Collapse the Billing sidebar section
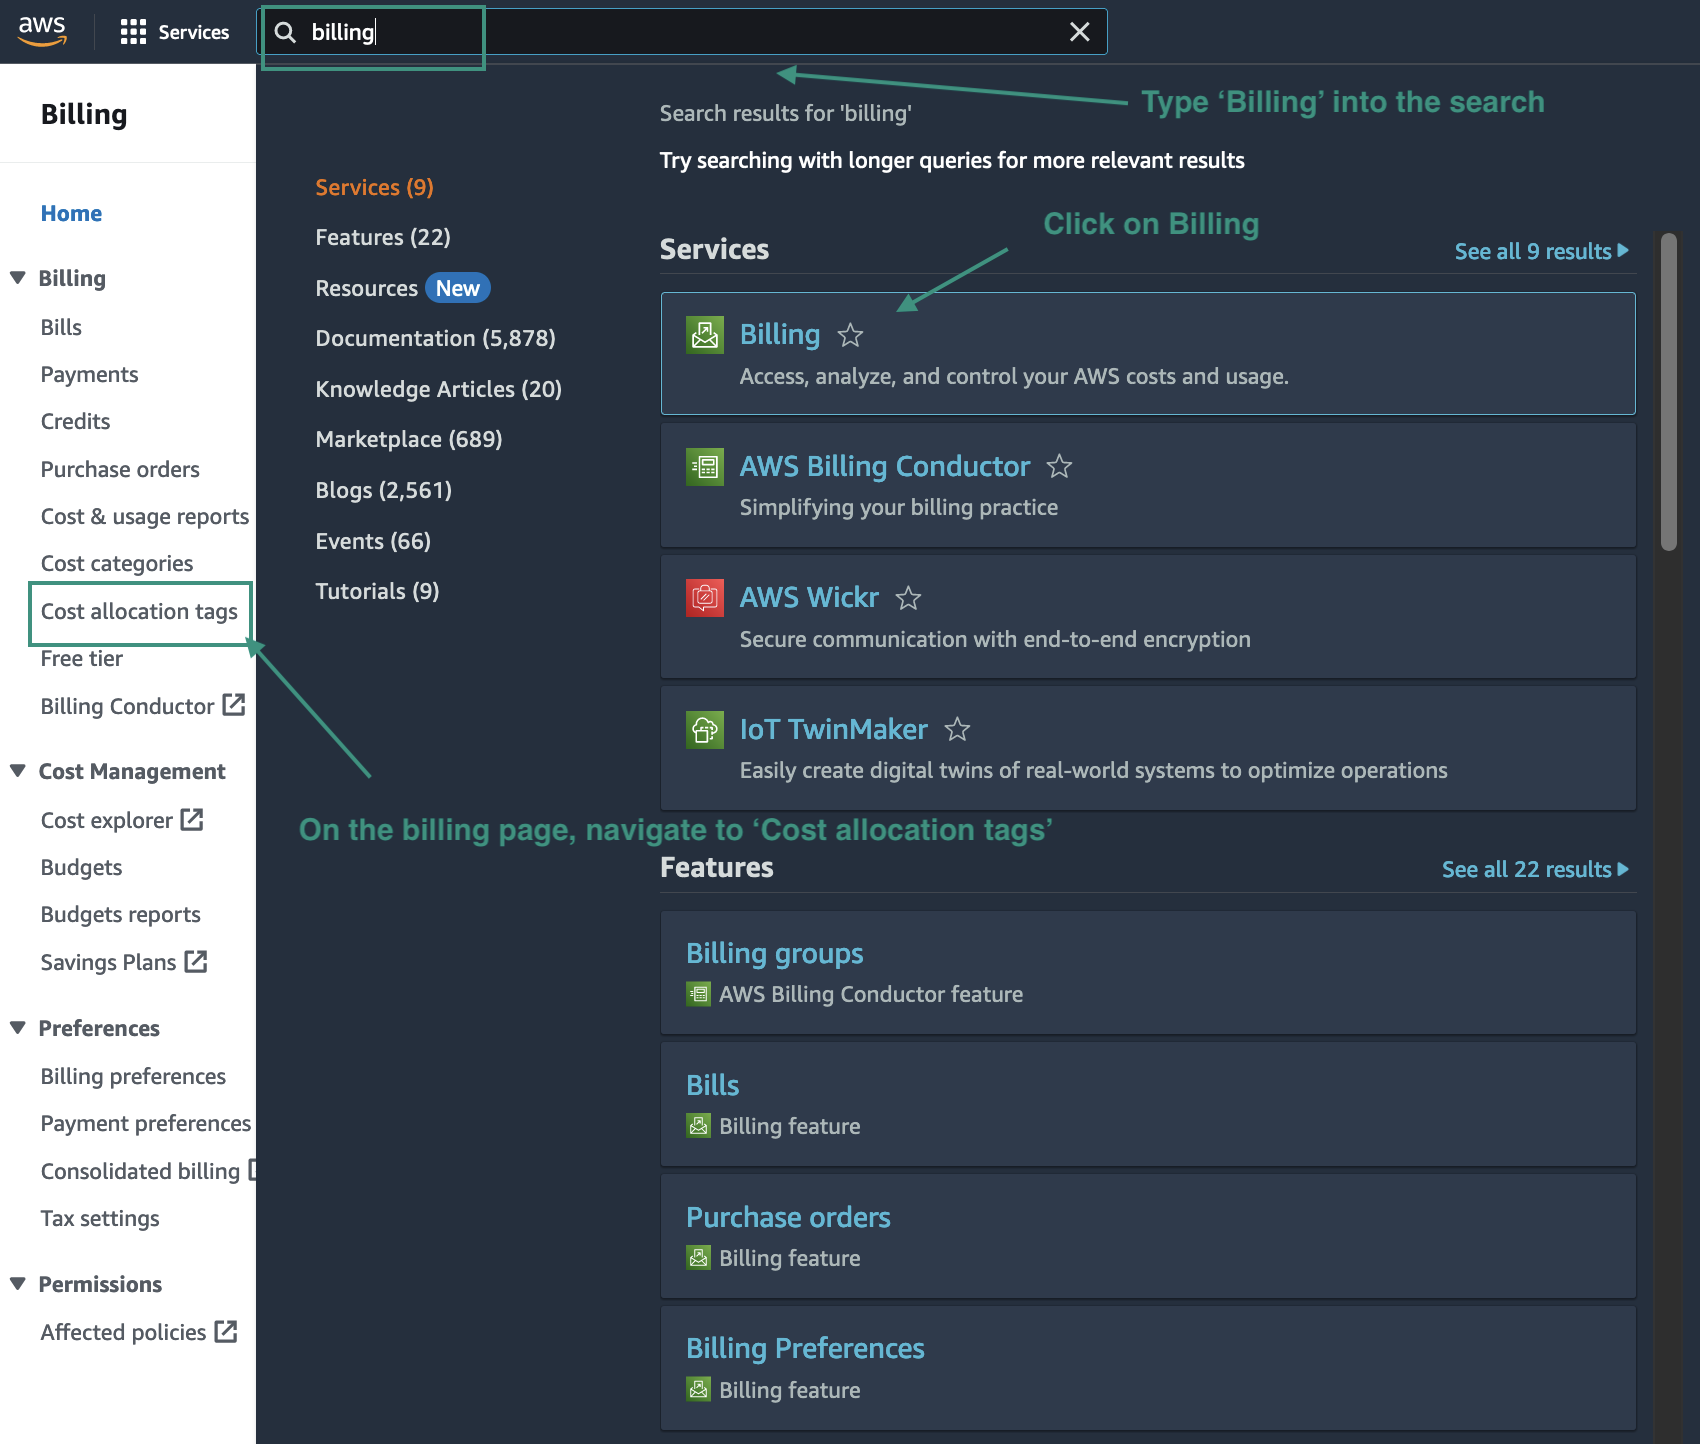Image resolution: width=1700 pixels, height=1444 pixels. point(18,278)
